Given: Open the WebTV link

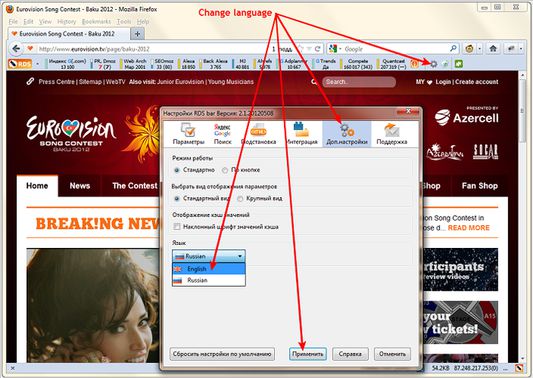Looking at the screenshot, I should tap(116, 82).
